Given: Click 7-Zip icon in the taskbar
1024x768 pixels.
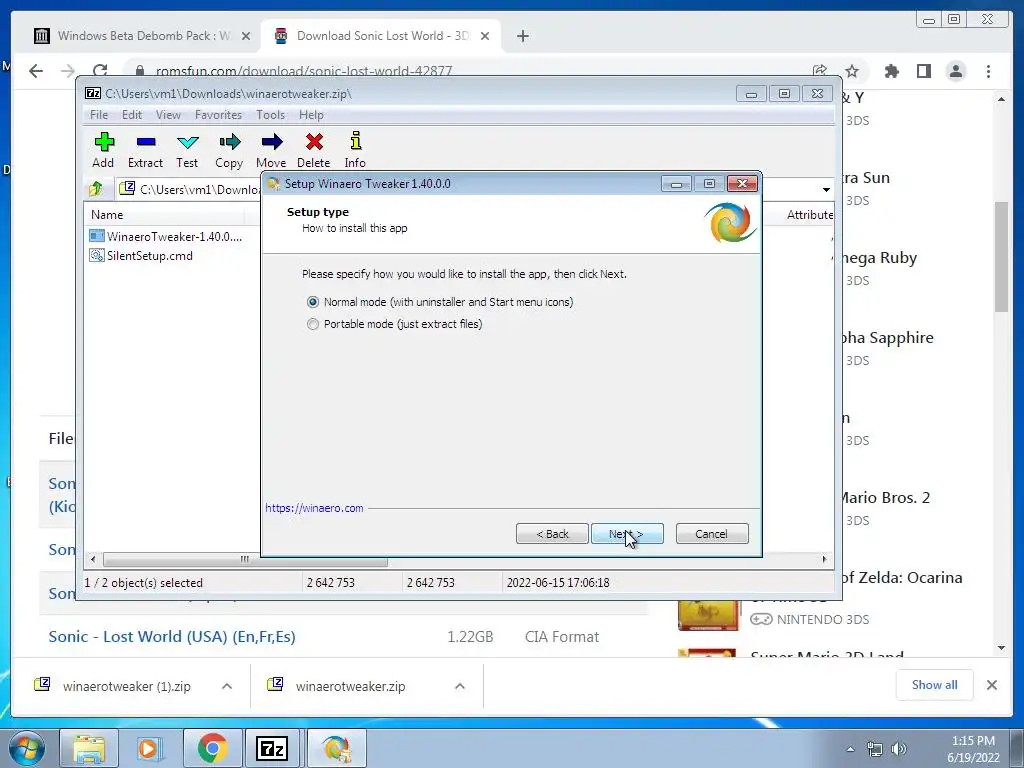Looking at the screenshot, I should [272, 748].
